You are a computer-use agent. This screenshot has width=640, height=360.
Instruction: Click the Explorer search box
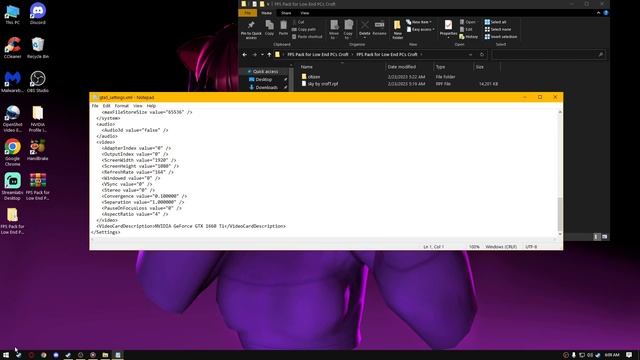(x=549, y=55)
